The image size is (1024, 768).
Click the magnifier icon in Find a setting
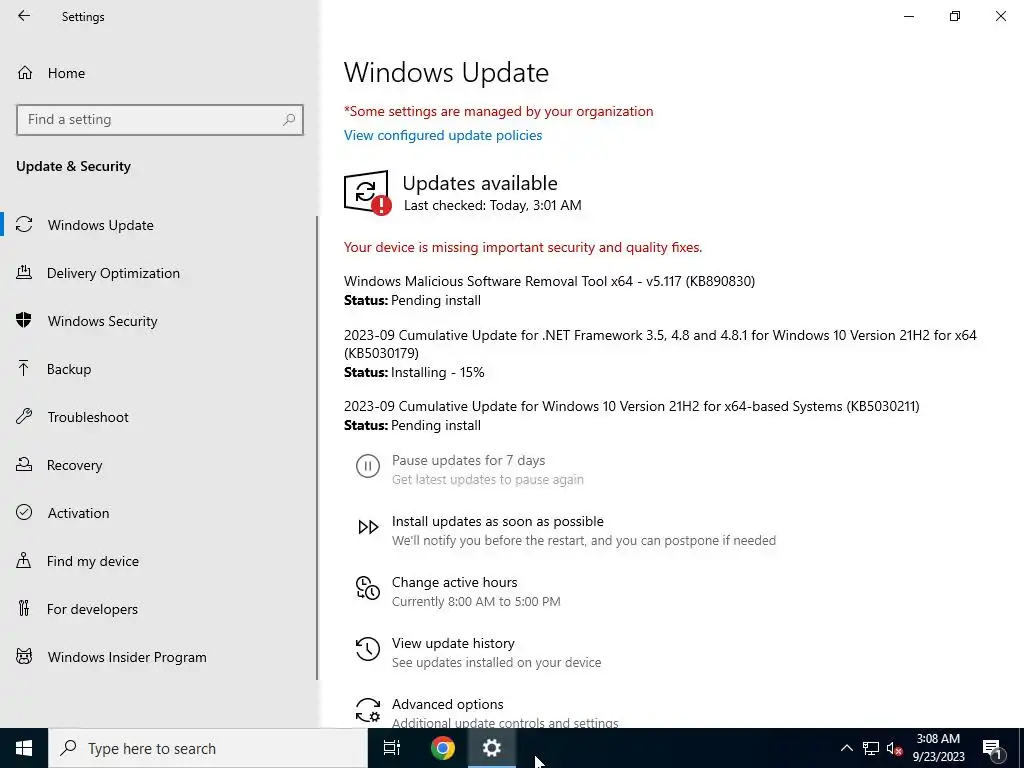(x=289, y=120)
